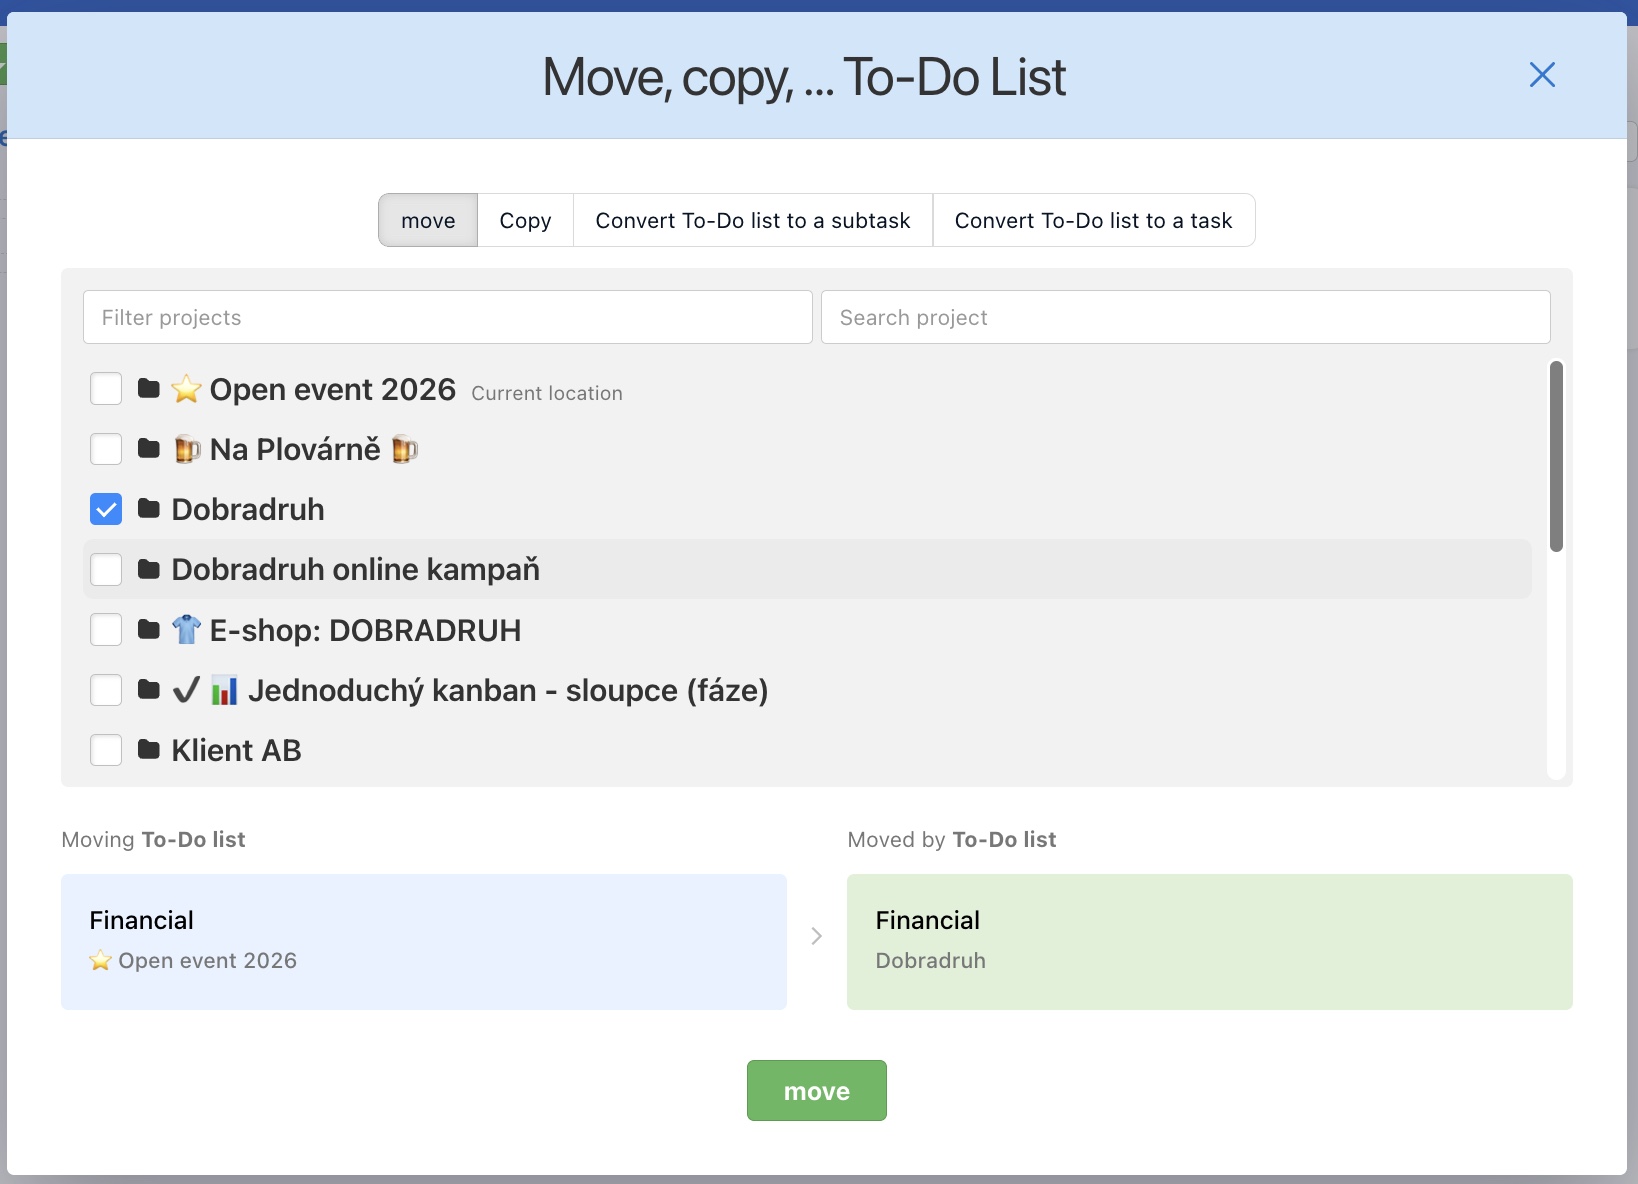
Task: Close the Move, copy To-Do List dialog
Action: tap(1541, 75)
